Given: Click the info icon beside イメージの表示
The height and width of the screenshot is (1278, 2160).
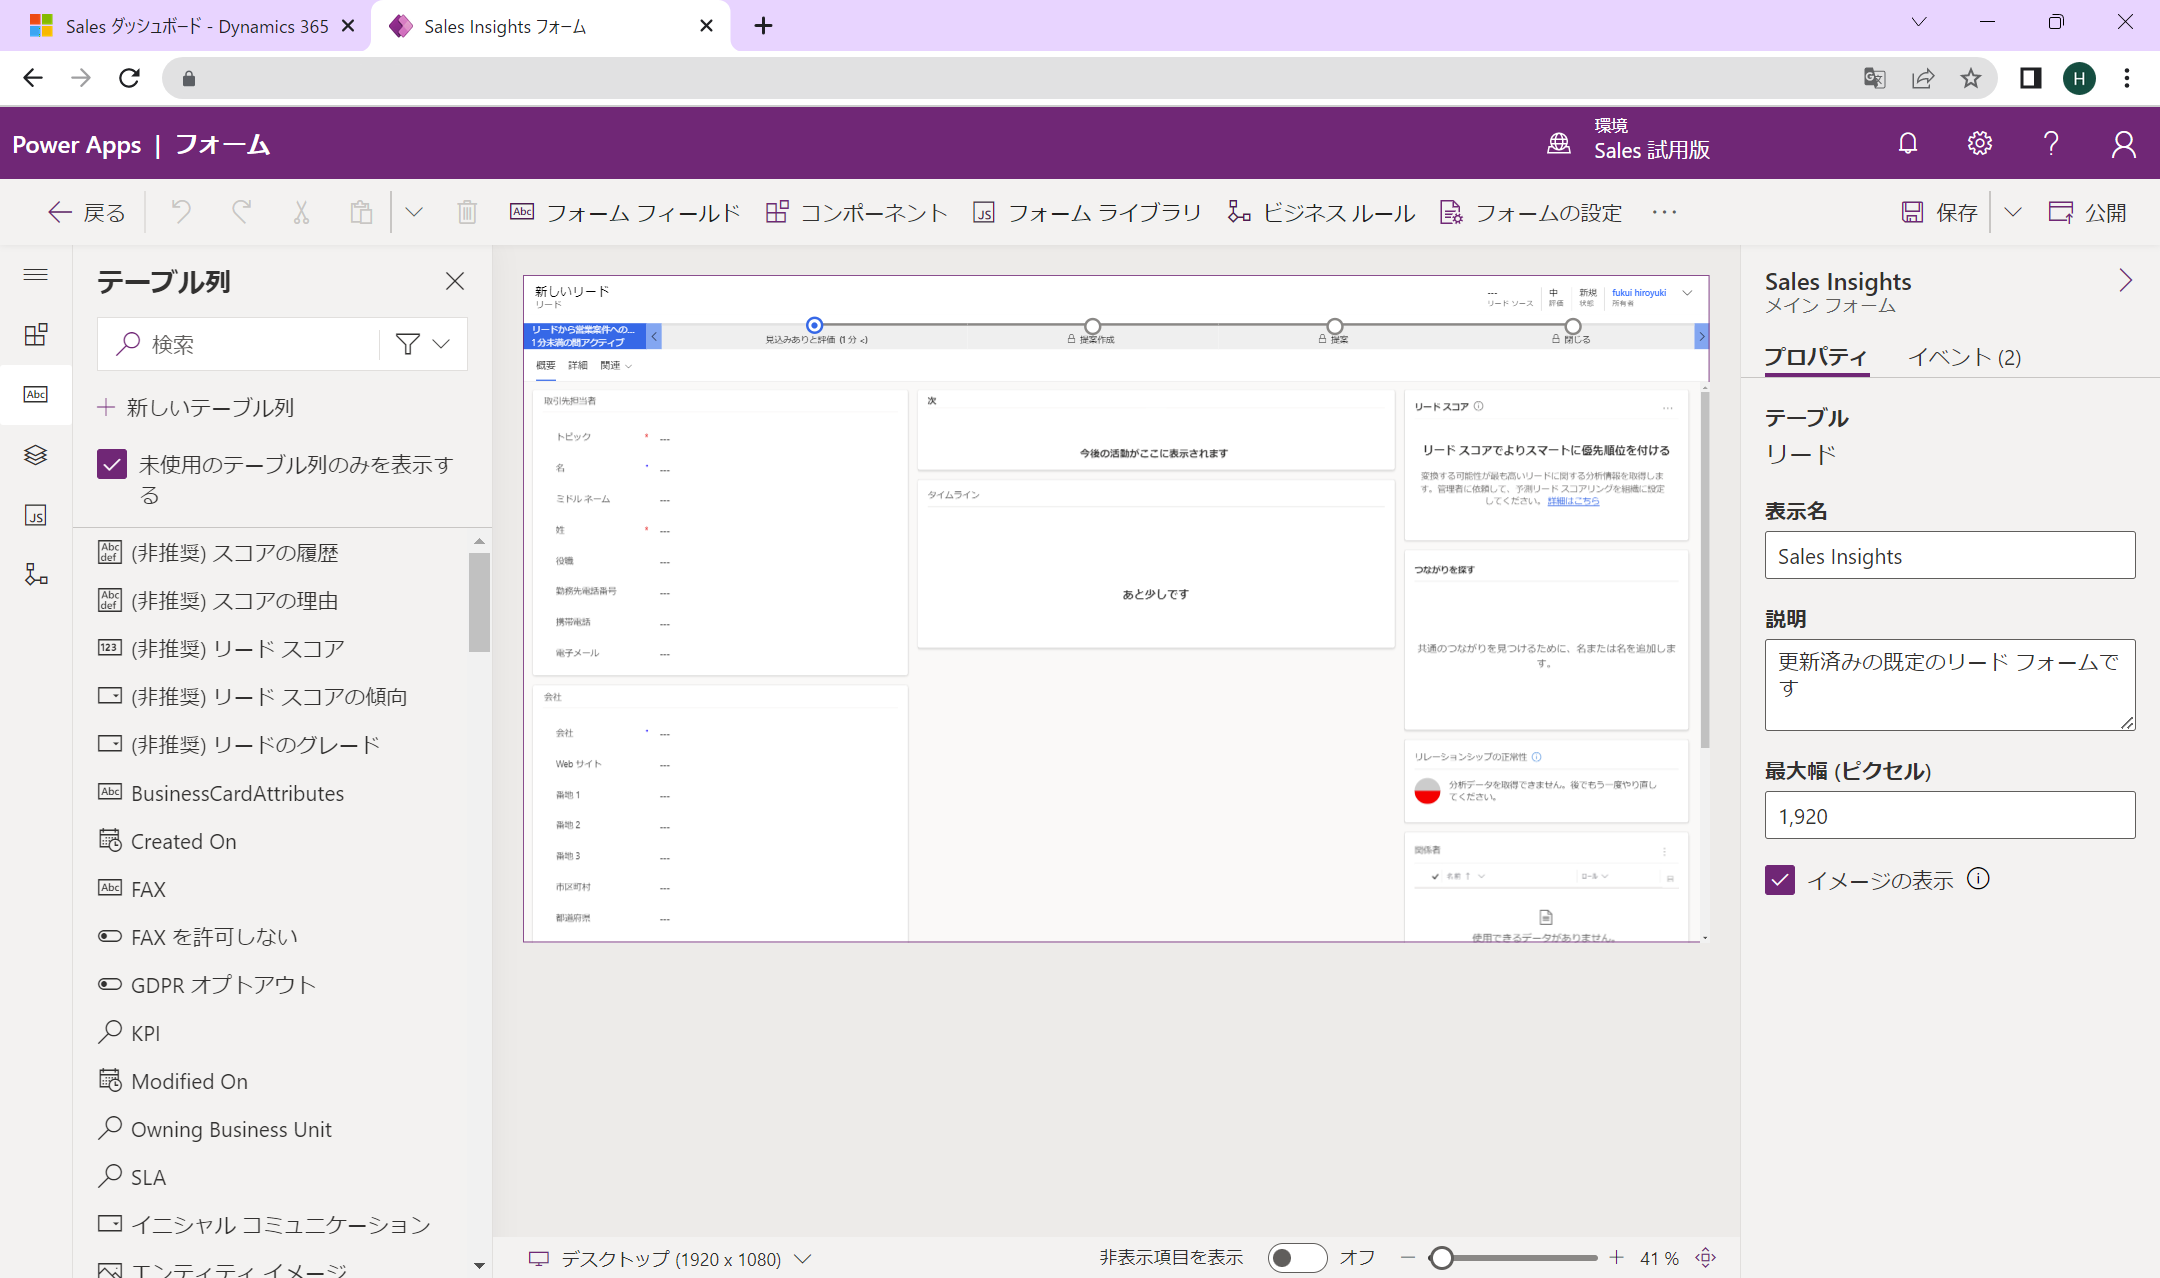Looking at the screenshot, I should coord(1978,879).
